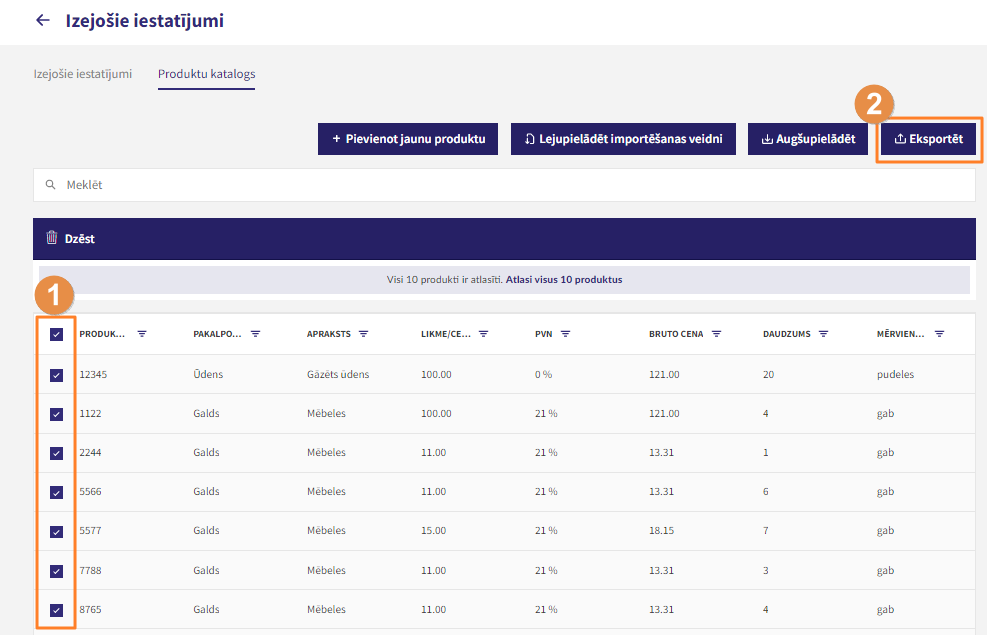The width and height of the screenshot is (987, 635).
Task: Go back using the arrow icon
Action: [x=42, y=20]
